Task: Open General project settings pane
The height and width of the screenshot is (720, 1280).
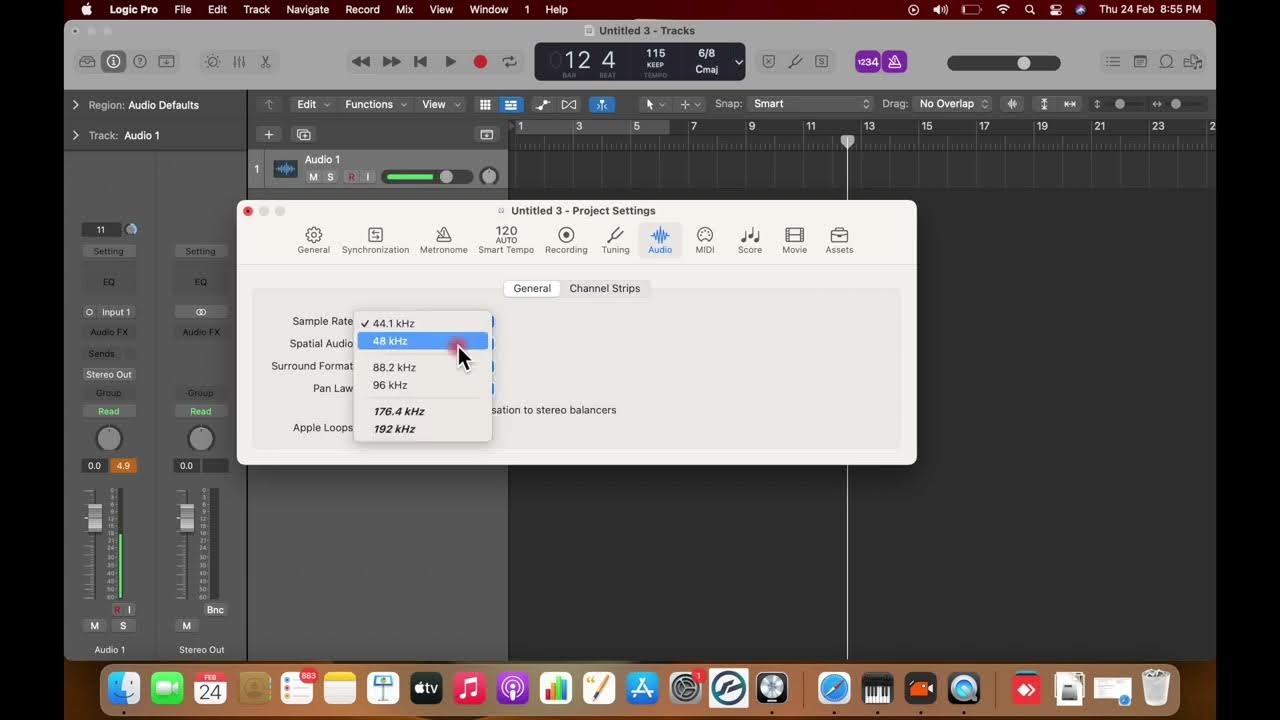Action: pyautogui.click(x=313, y=240)
